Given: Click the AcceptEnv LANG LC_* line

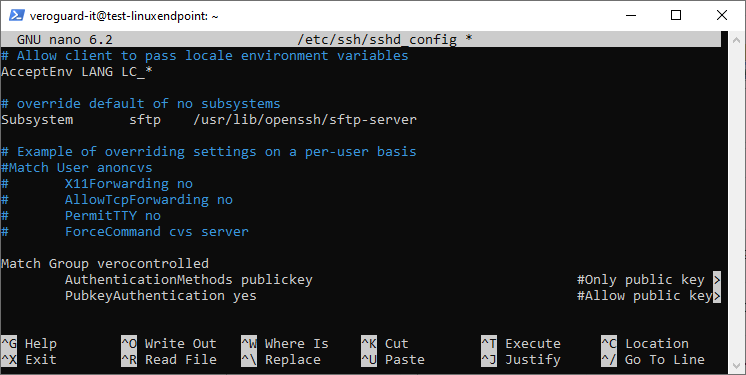Looking at the screenshot, I should (x=77, y=71).
